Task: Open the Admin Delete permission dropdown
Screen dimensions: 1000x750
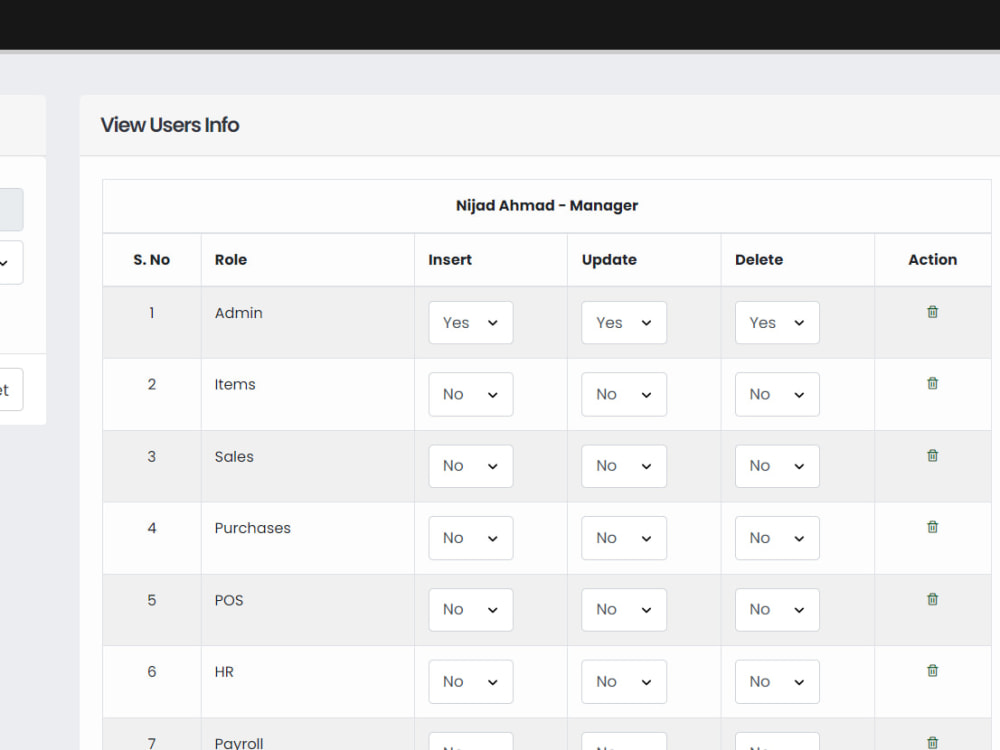Action: (777, 323)
